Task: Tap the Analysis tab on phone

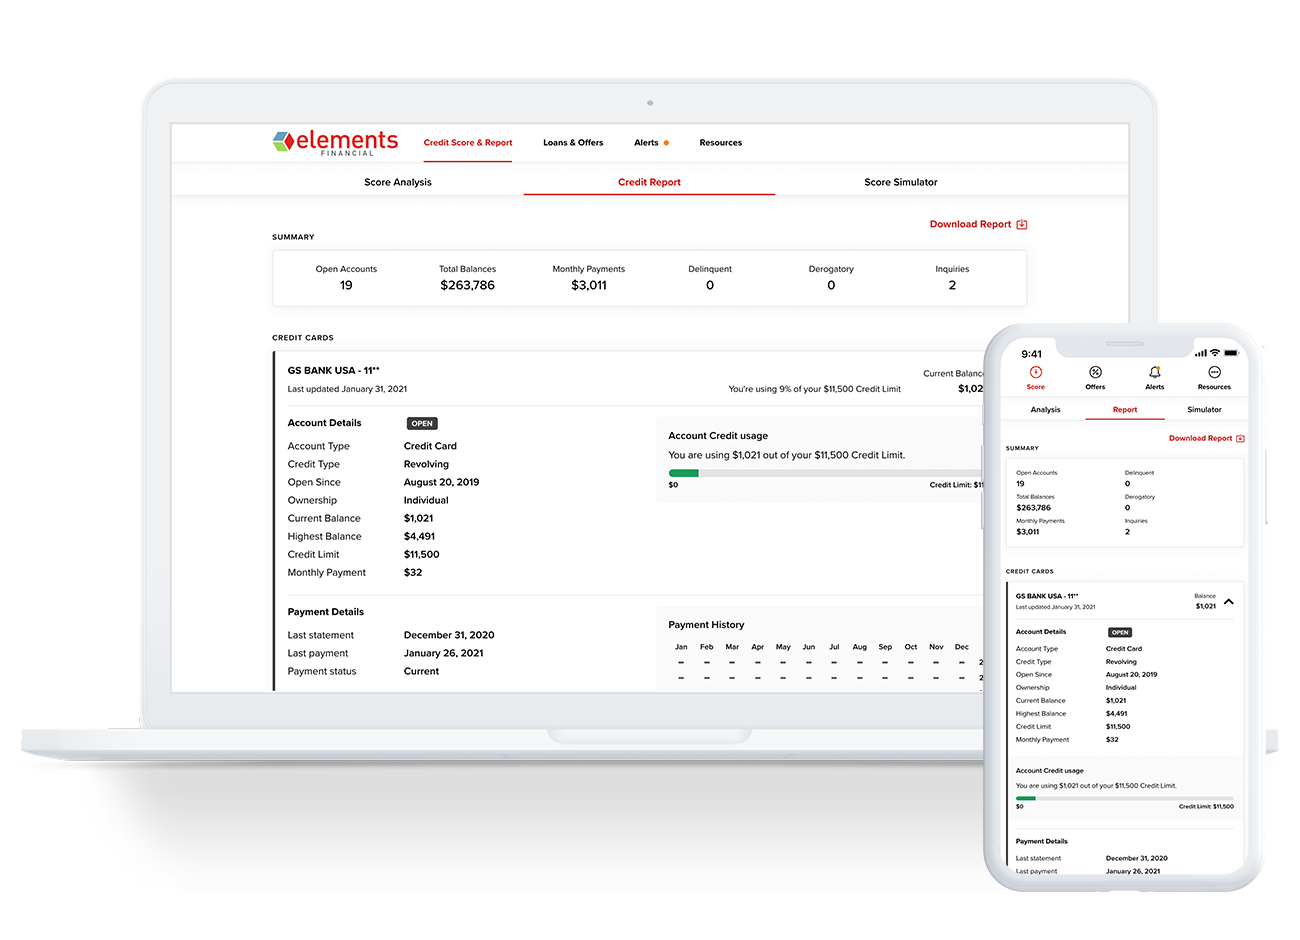Action: (1045, 410)
